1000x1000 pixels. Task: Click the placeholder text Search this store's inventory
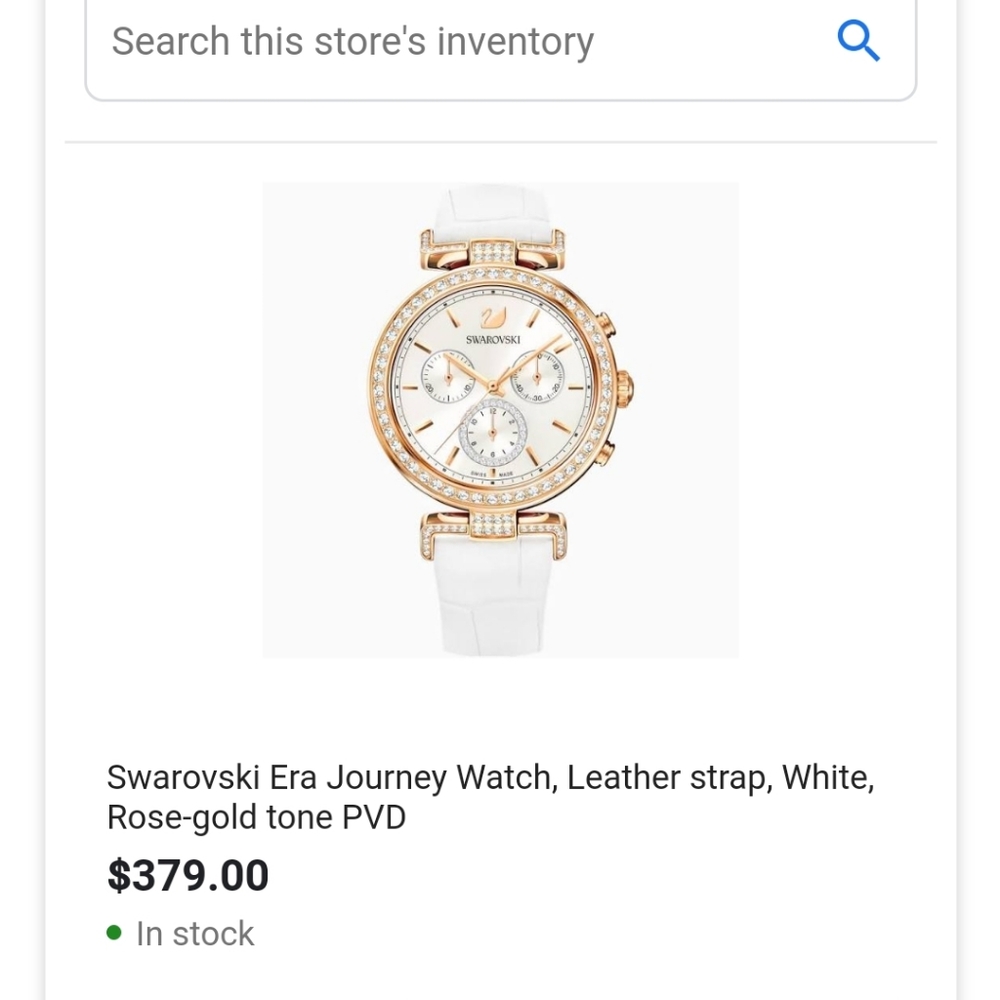click(352, 41)
